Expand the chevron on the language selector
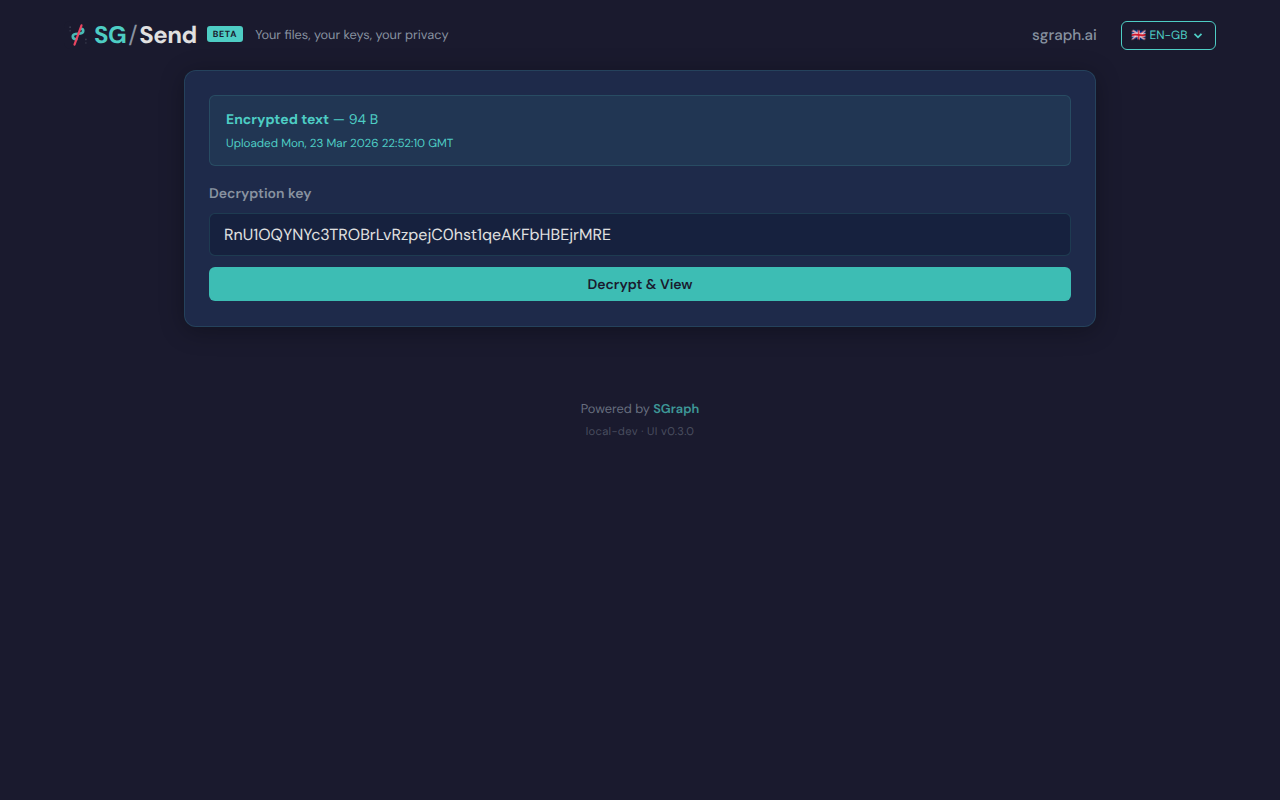Screen dimensions: 1280x800 (1198, 35)
